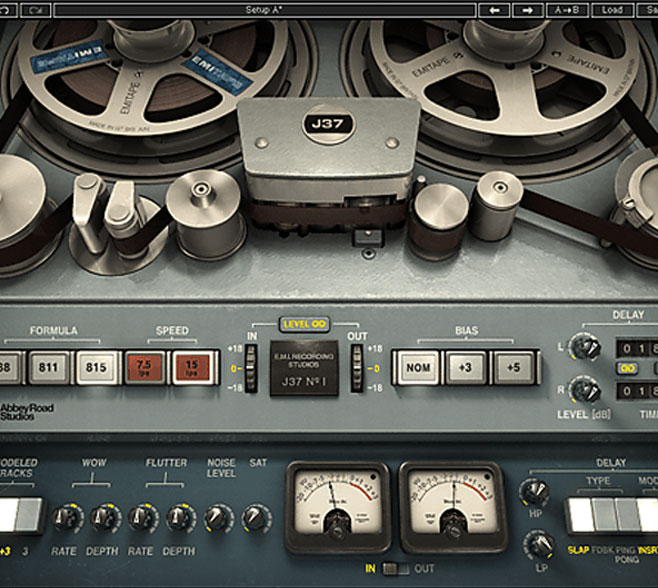This screenshot has height=588, width=658.
Task: Set tape speed to 7.5 ips
Action: click(x=144, y=368)
